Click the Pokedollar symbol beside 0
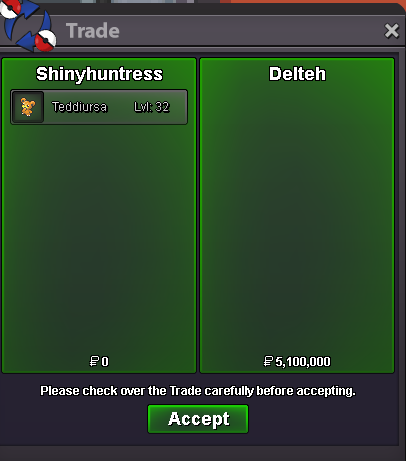Screen dimensions: 406x461 pos(95,361)
